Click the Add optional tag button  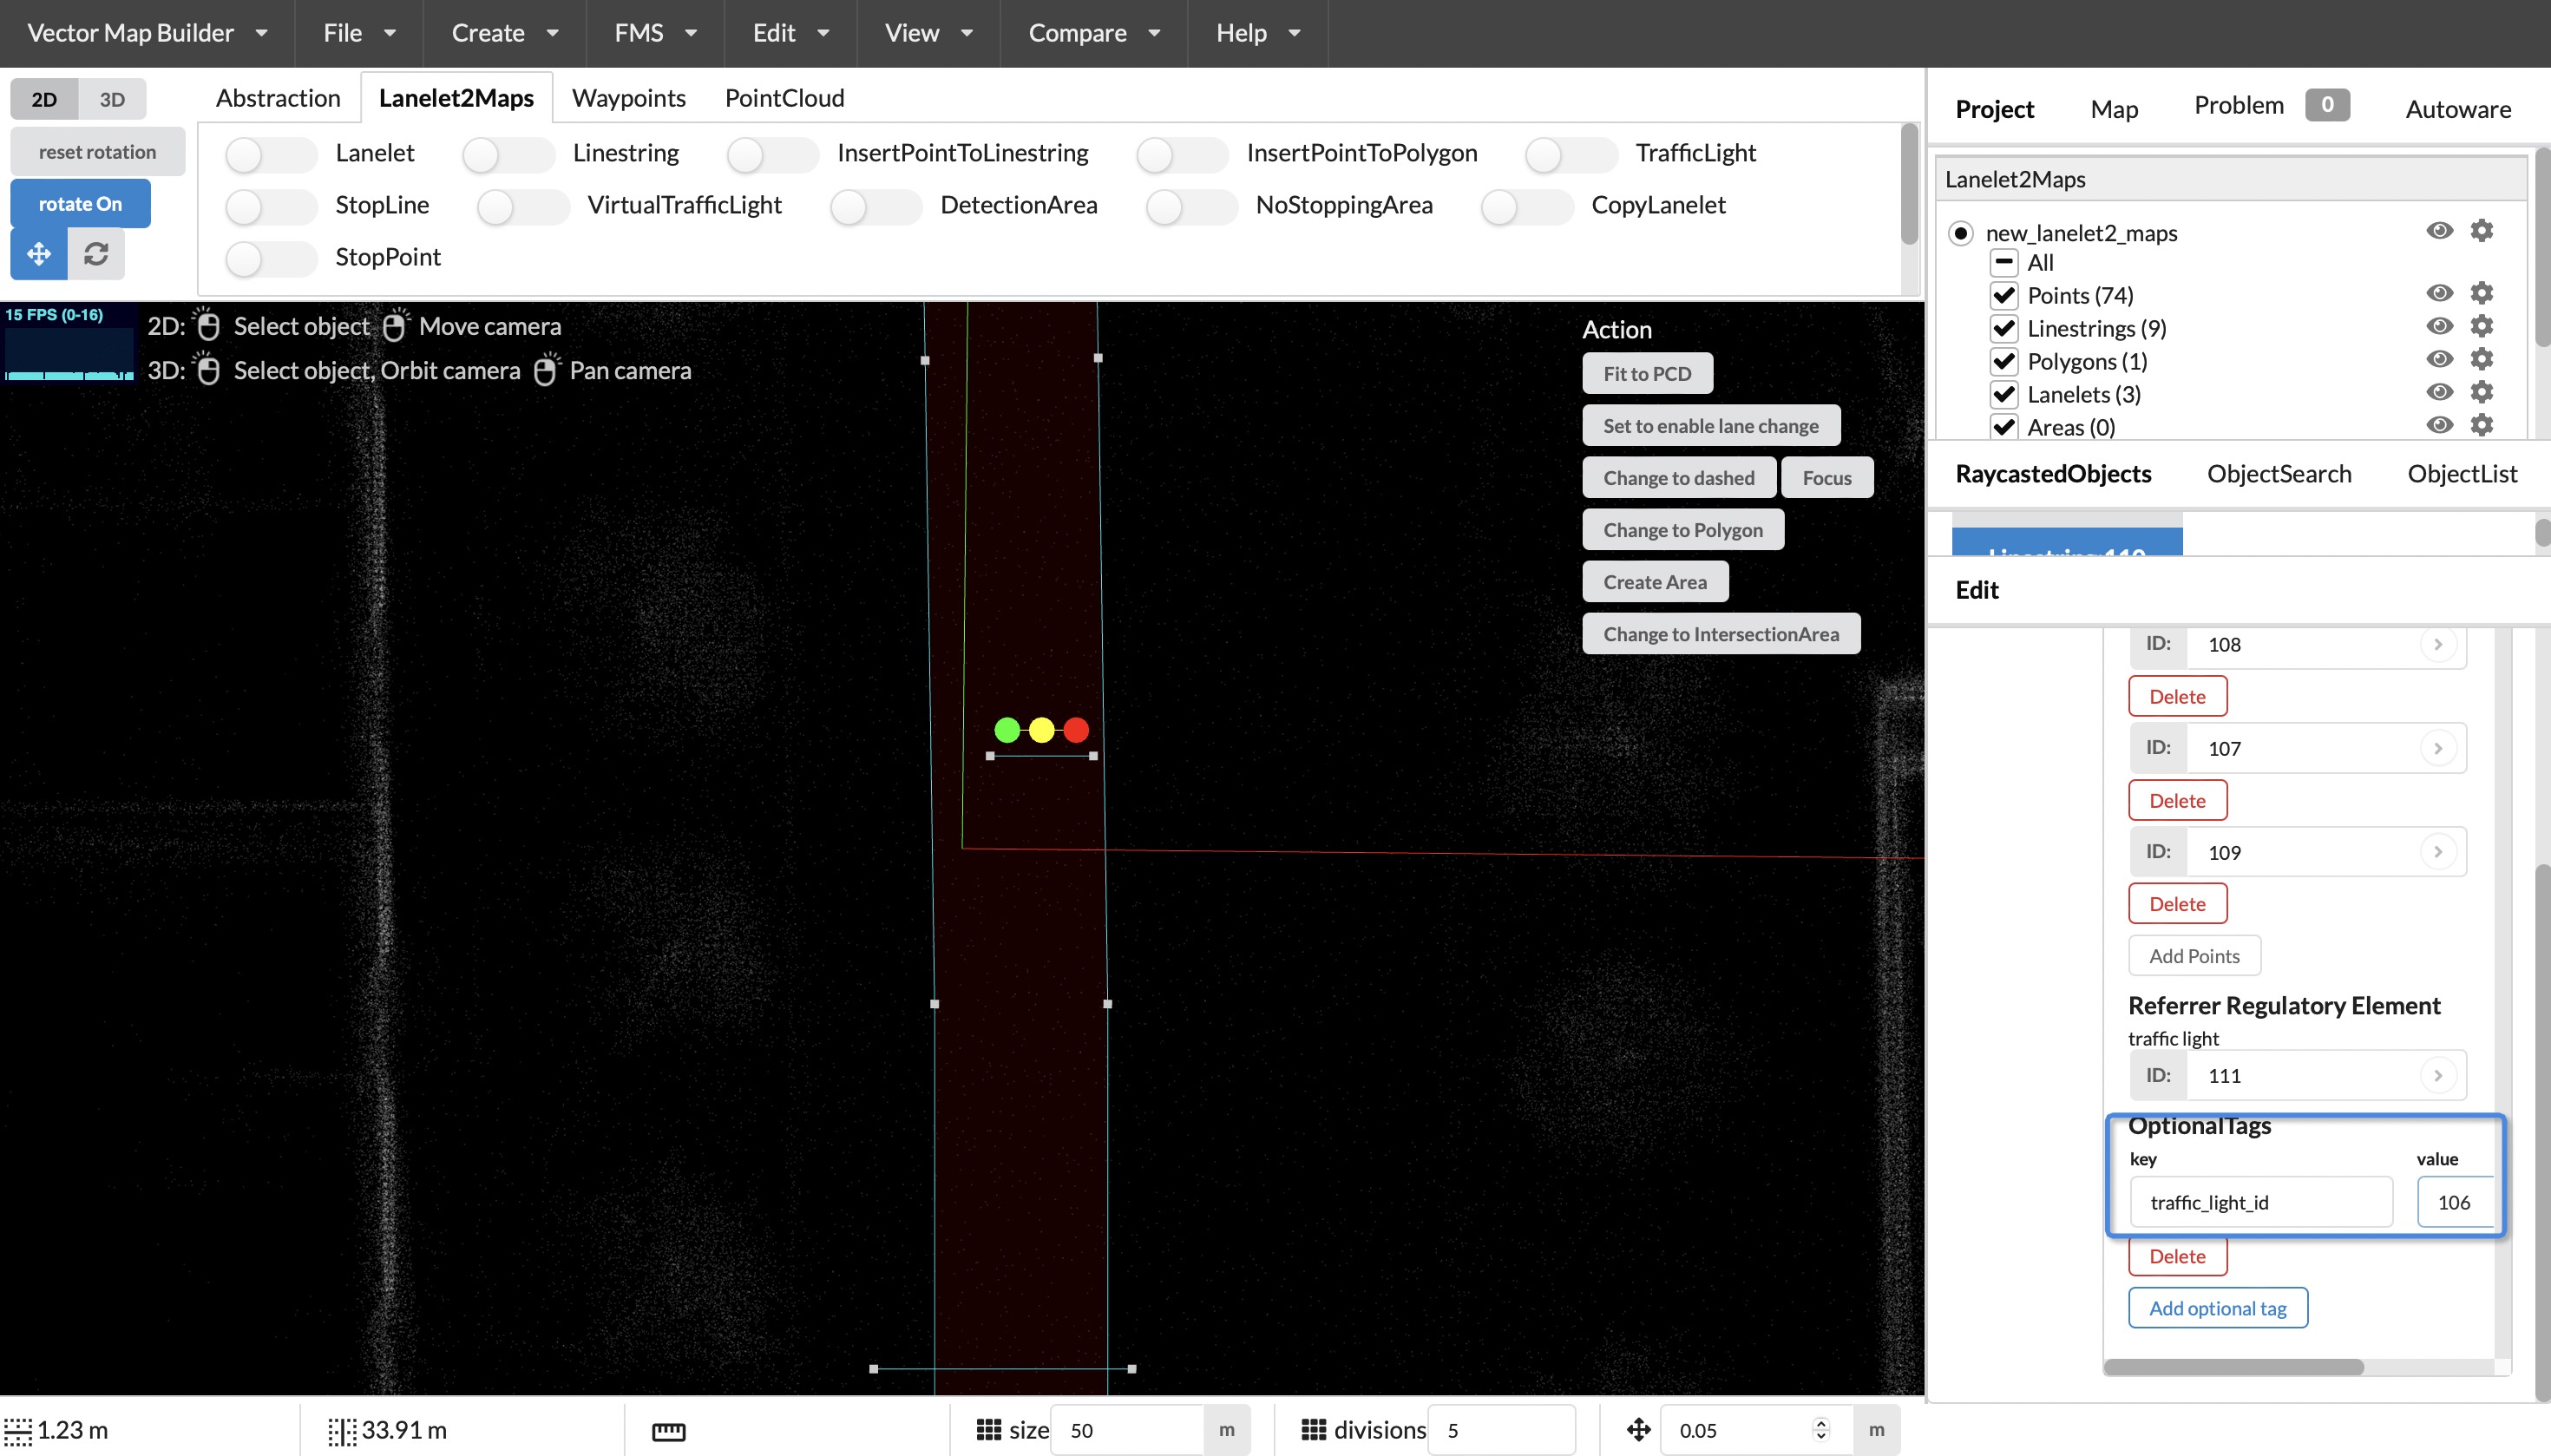click(x=2217, y=1308)
